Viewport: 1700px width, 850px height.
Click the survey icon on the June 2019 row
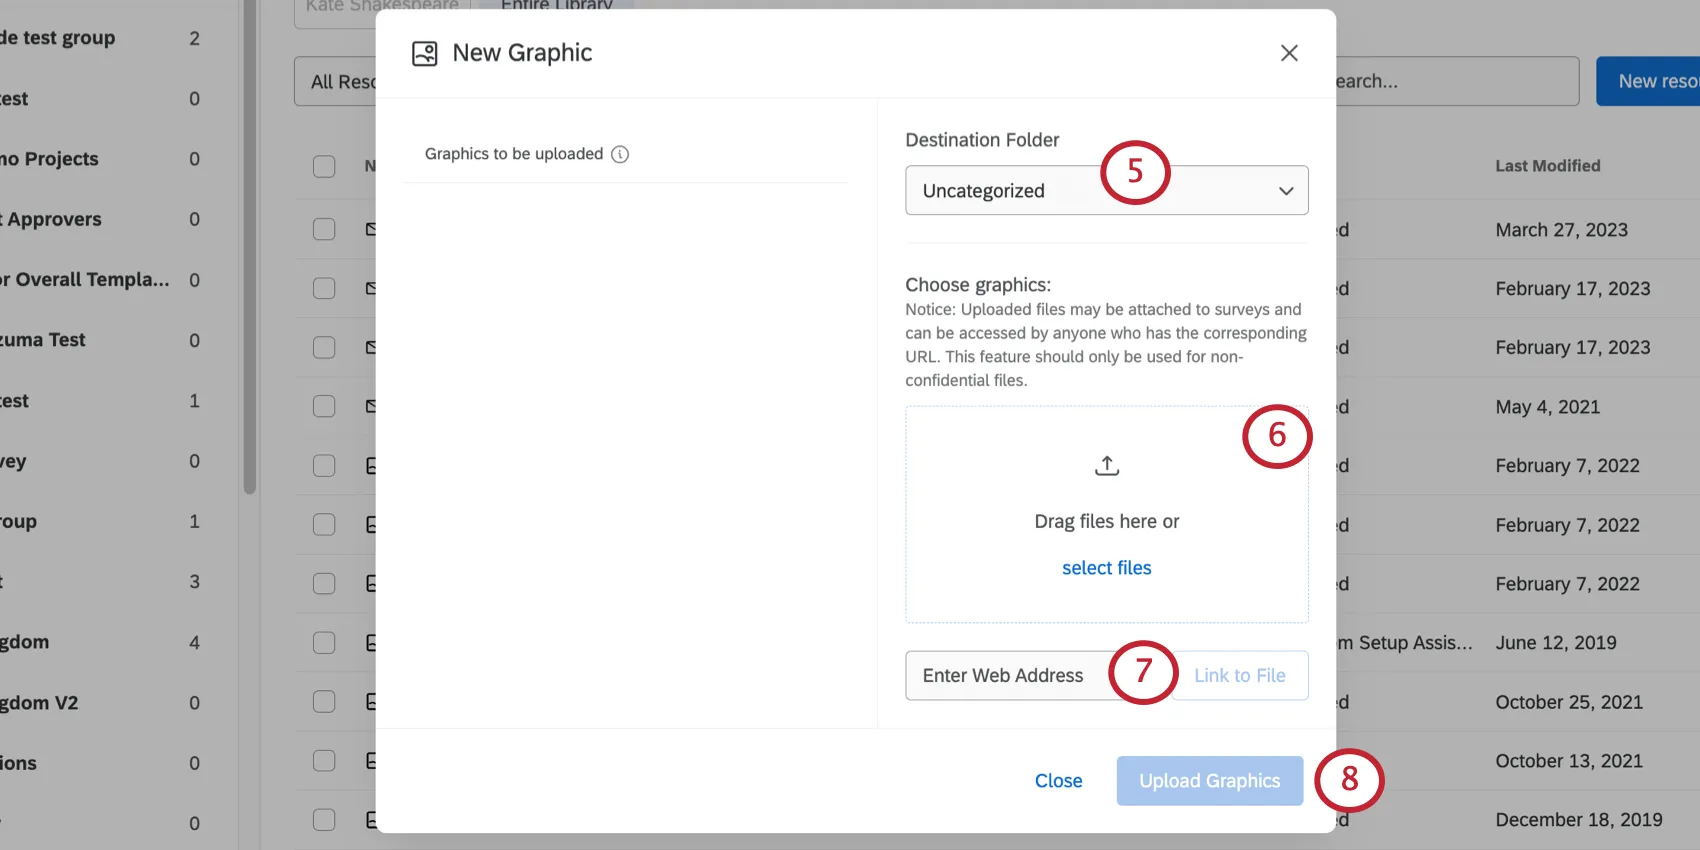[369, 643]
